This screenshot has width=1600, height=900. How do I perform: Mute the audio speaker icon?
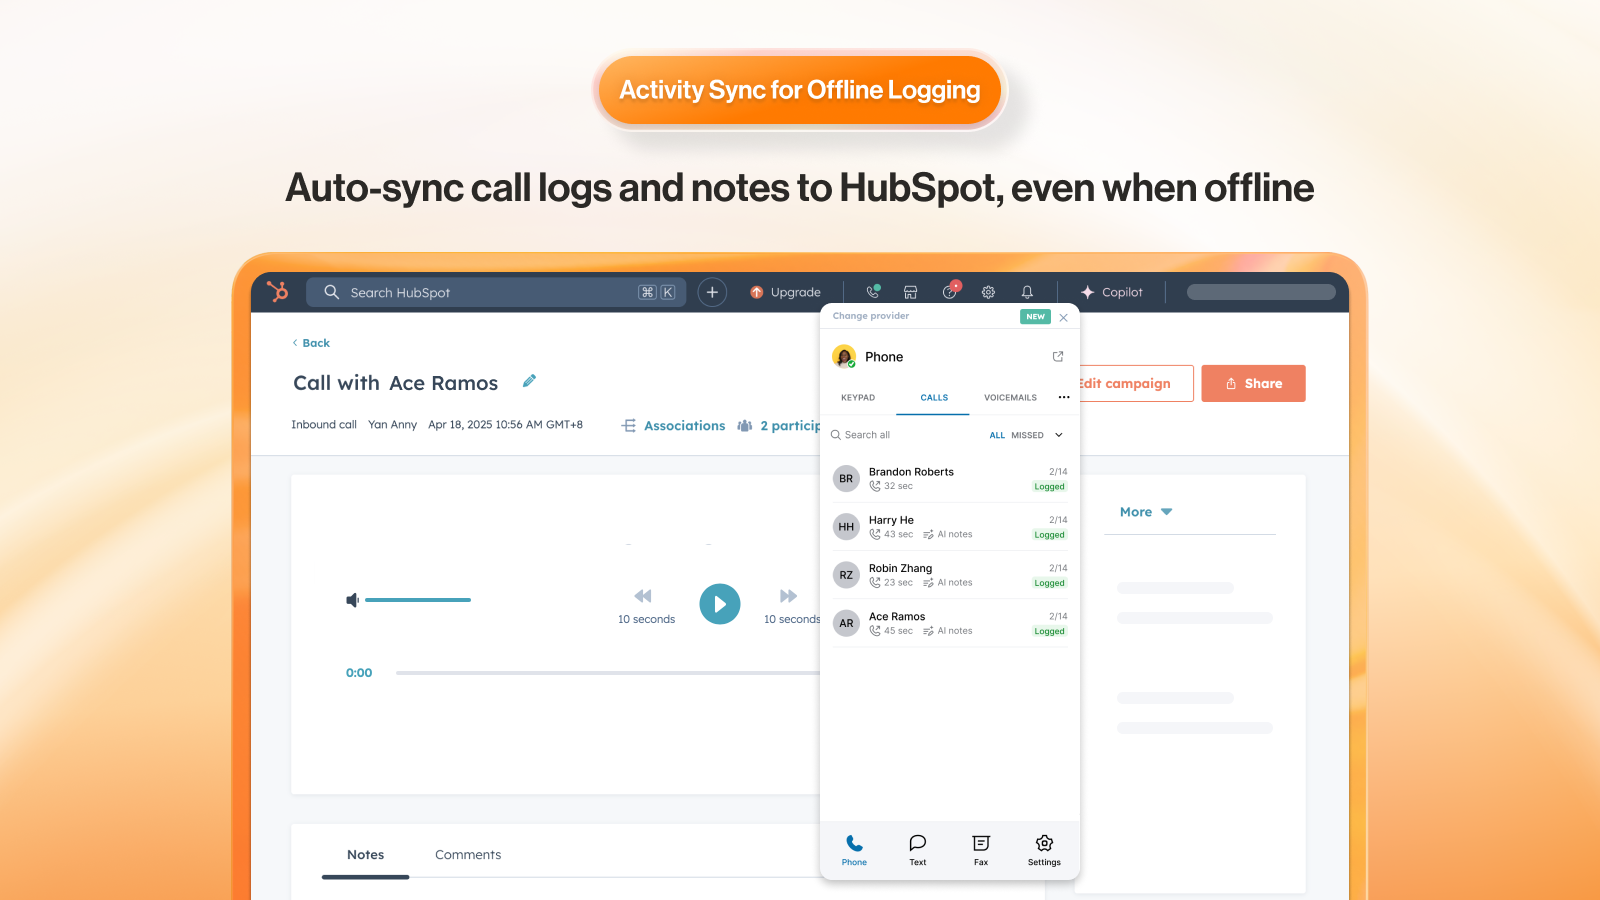point(352,600)
